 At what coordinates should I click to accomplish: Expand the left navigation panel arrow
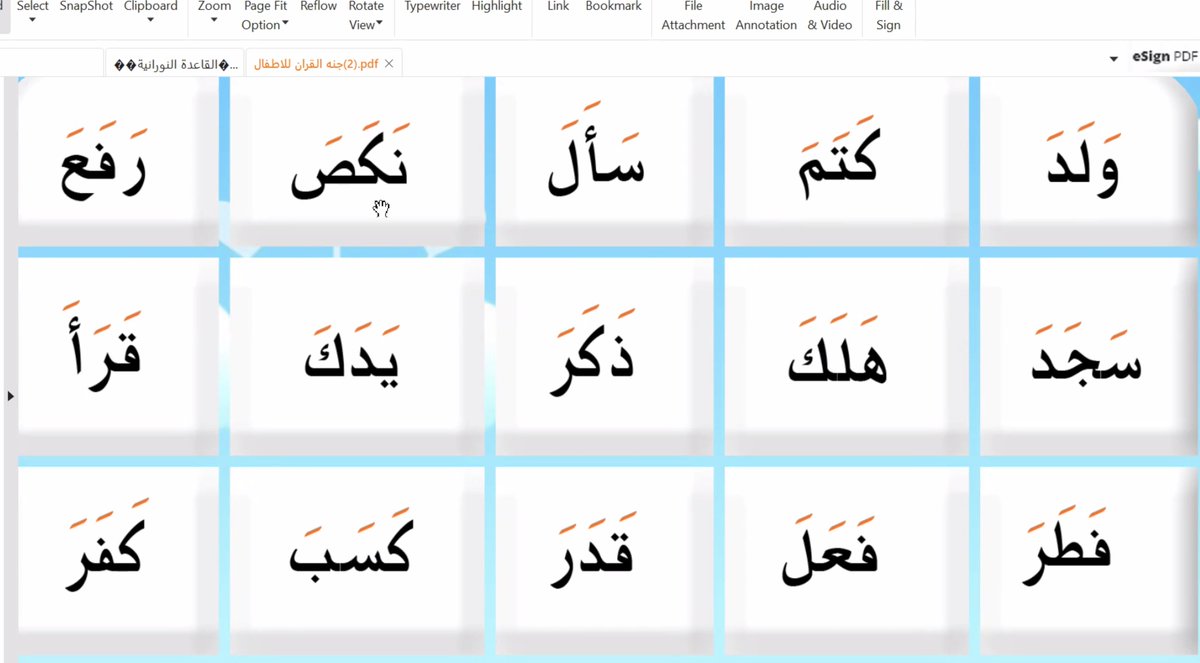pyautogui.click(x=10, y=396)
